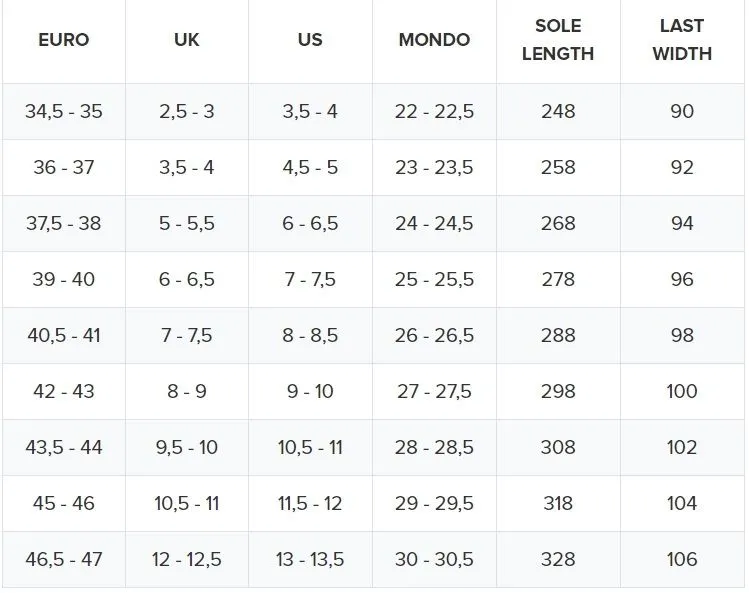Select US size 6 - 6,5 cell
The height and width of the screenshot is (593, 749).
click(310, 223)
